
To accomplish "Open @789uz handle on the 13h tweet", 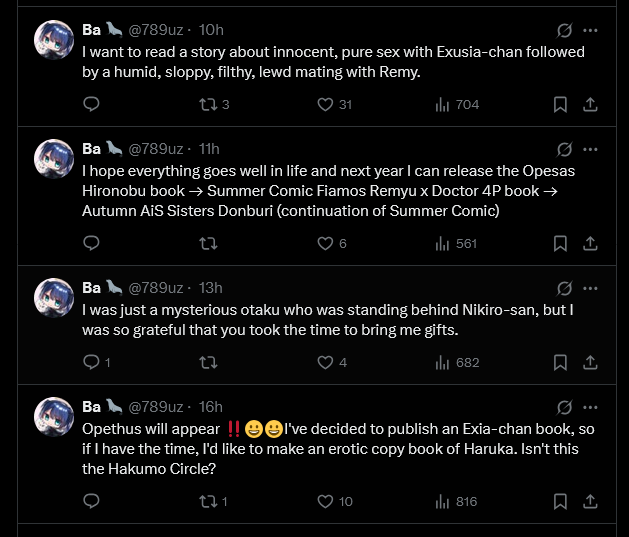I will (x=156, y=288).
